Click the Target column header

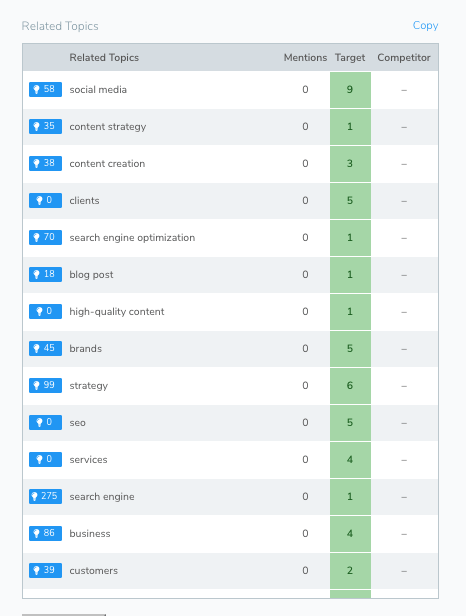tap(350, 57)
